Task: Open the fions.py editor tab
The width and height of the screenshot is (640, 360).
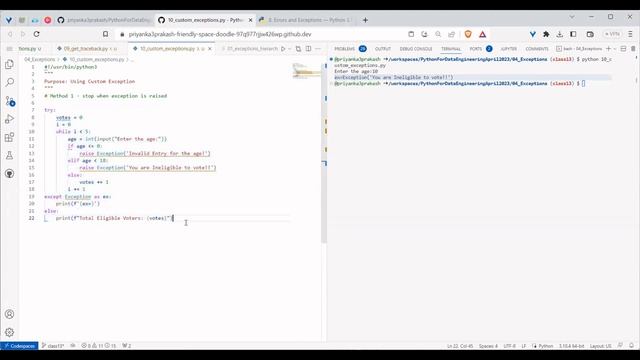Action: click(30, 49)
